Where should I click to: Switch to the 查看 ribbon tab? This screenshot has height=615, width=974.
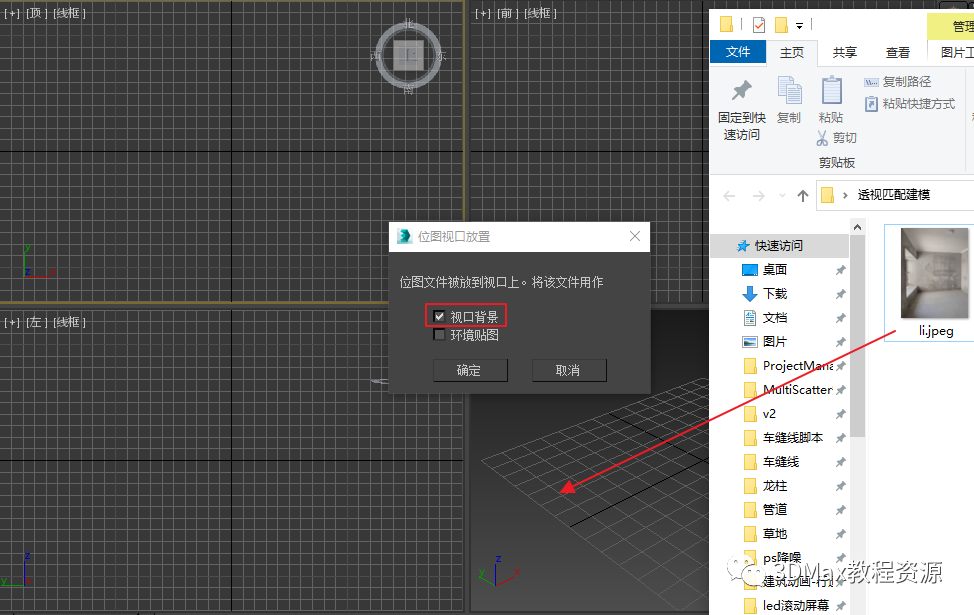click(897, 53)
